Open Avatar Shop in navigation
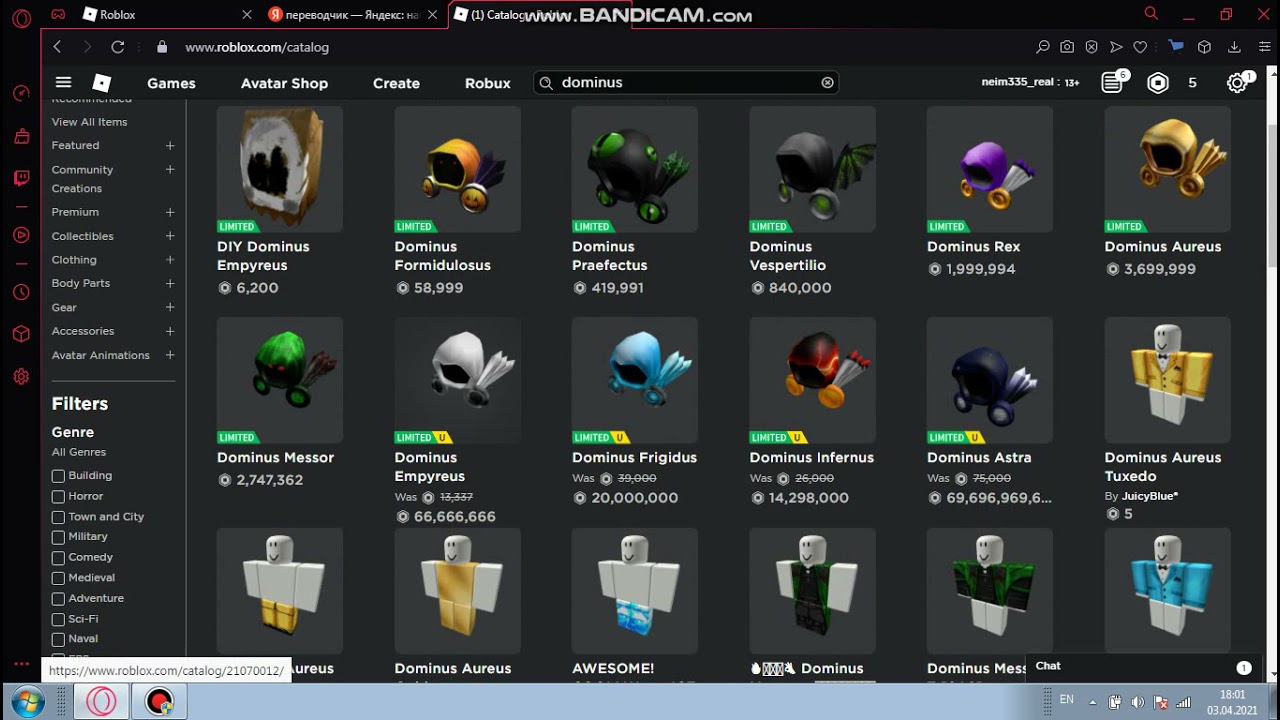1280x720 pixels. pyautogui.click(x=284, y=83)
